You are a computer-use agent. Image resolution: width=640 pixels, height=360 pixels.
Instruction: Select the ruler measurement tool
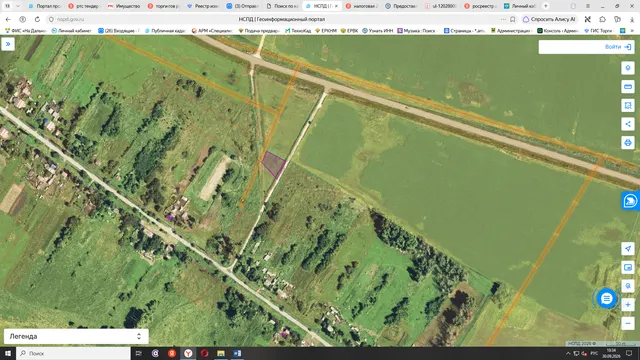coord(628,87)
